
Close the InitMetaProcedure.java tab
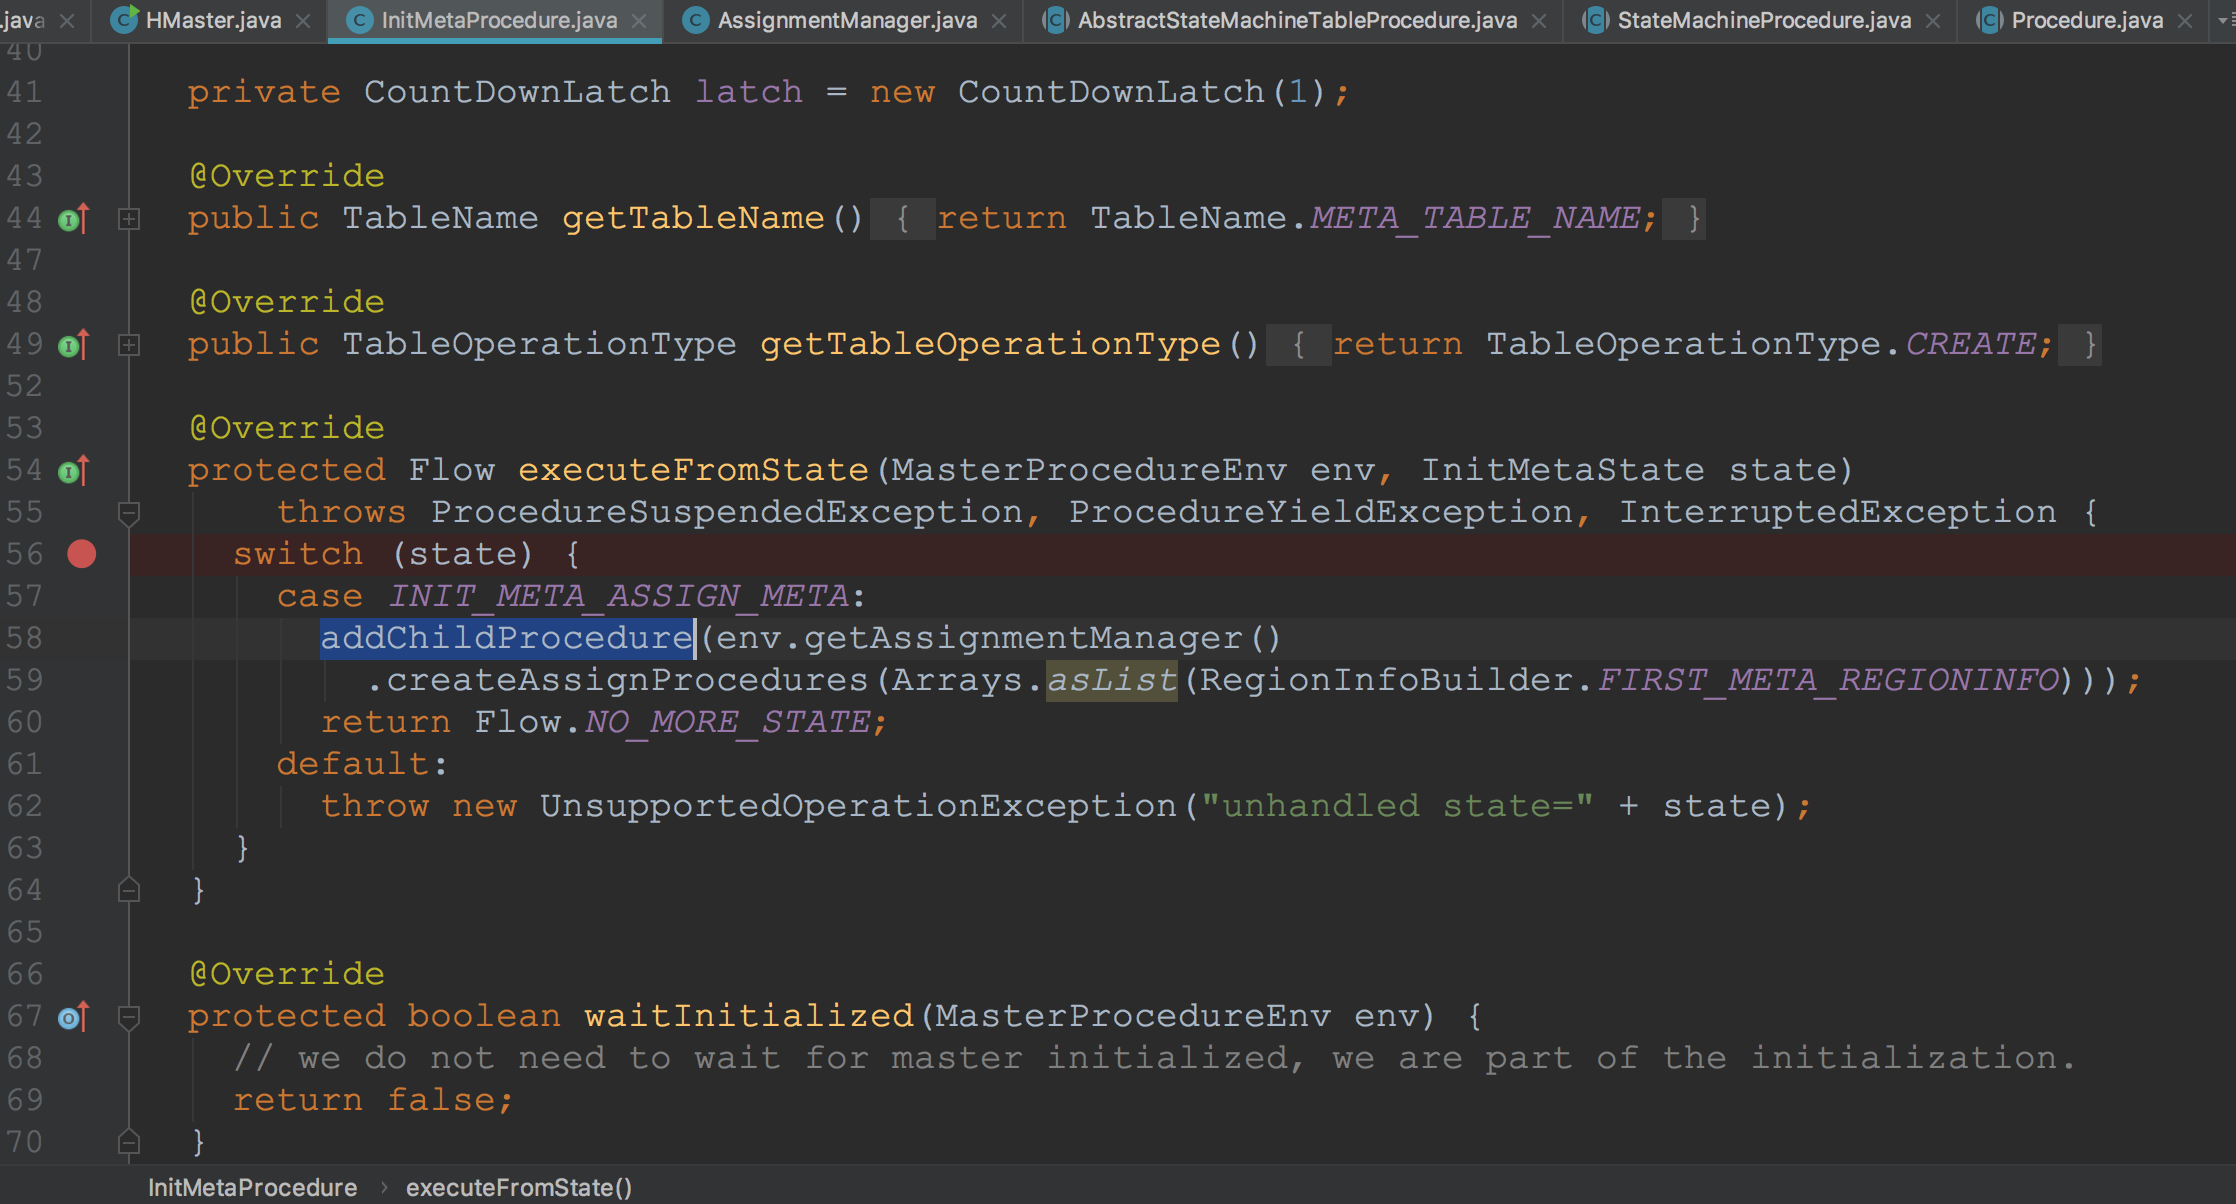point(639,21)
